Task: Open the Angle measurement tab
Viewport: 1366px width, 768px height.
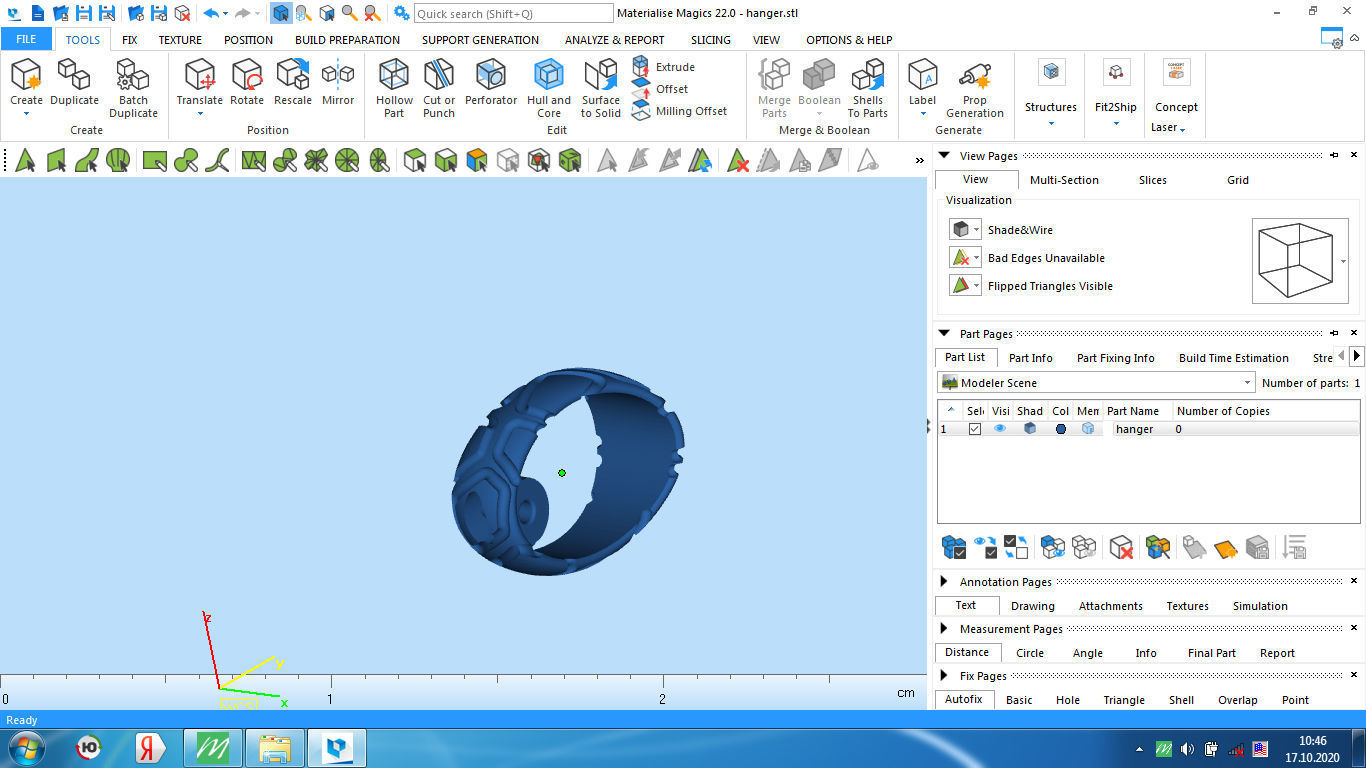Action: [1088, 653]
